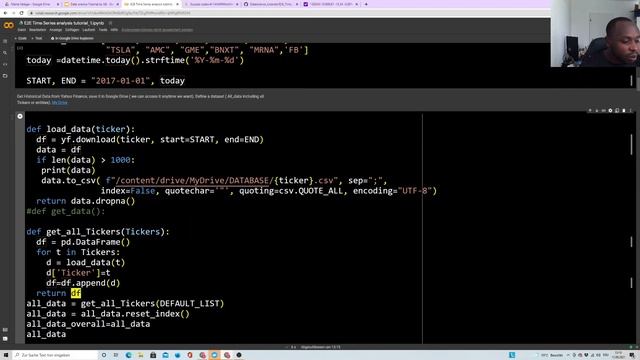Click In Google Drive kopieren button
The width and height of the screenshot is (640, 360).
tap(72, 38)
